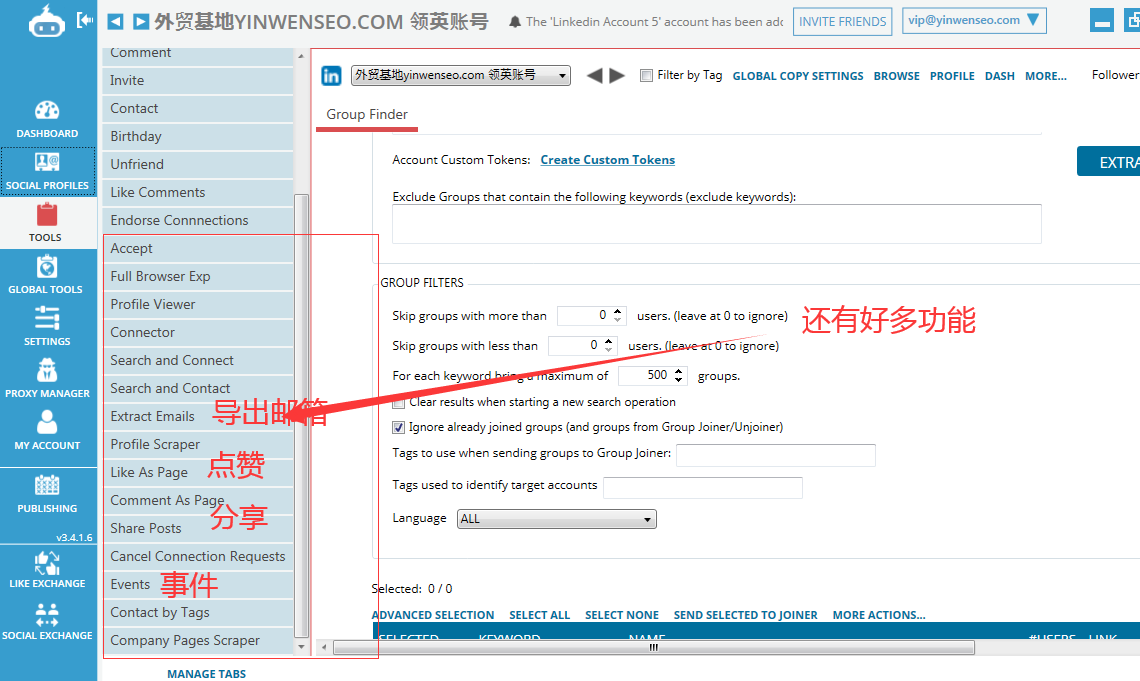
Task: Click the LinkedIn icon beside the account selector
Action: click(331, 75)
